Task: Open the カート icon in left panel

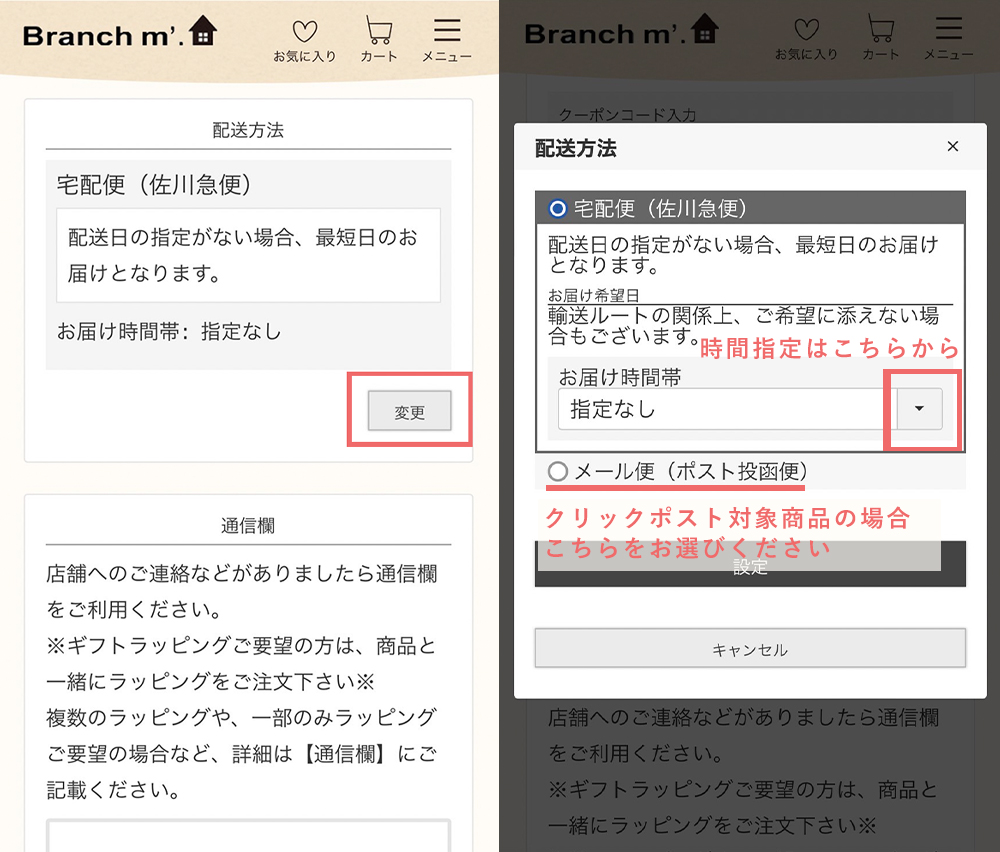Action: click(x=379, y=38)
